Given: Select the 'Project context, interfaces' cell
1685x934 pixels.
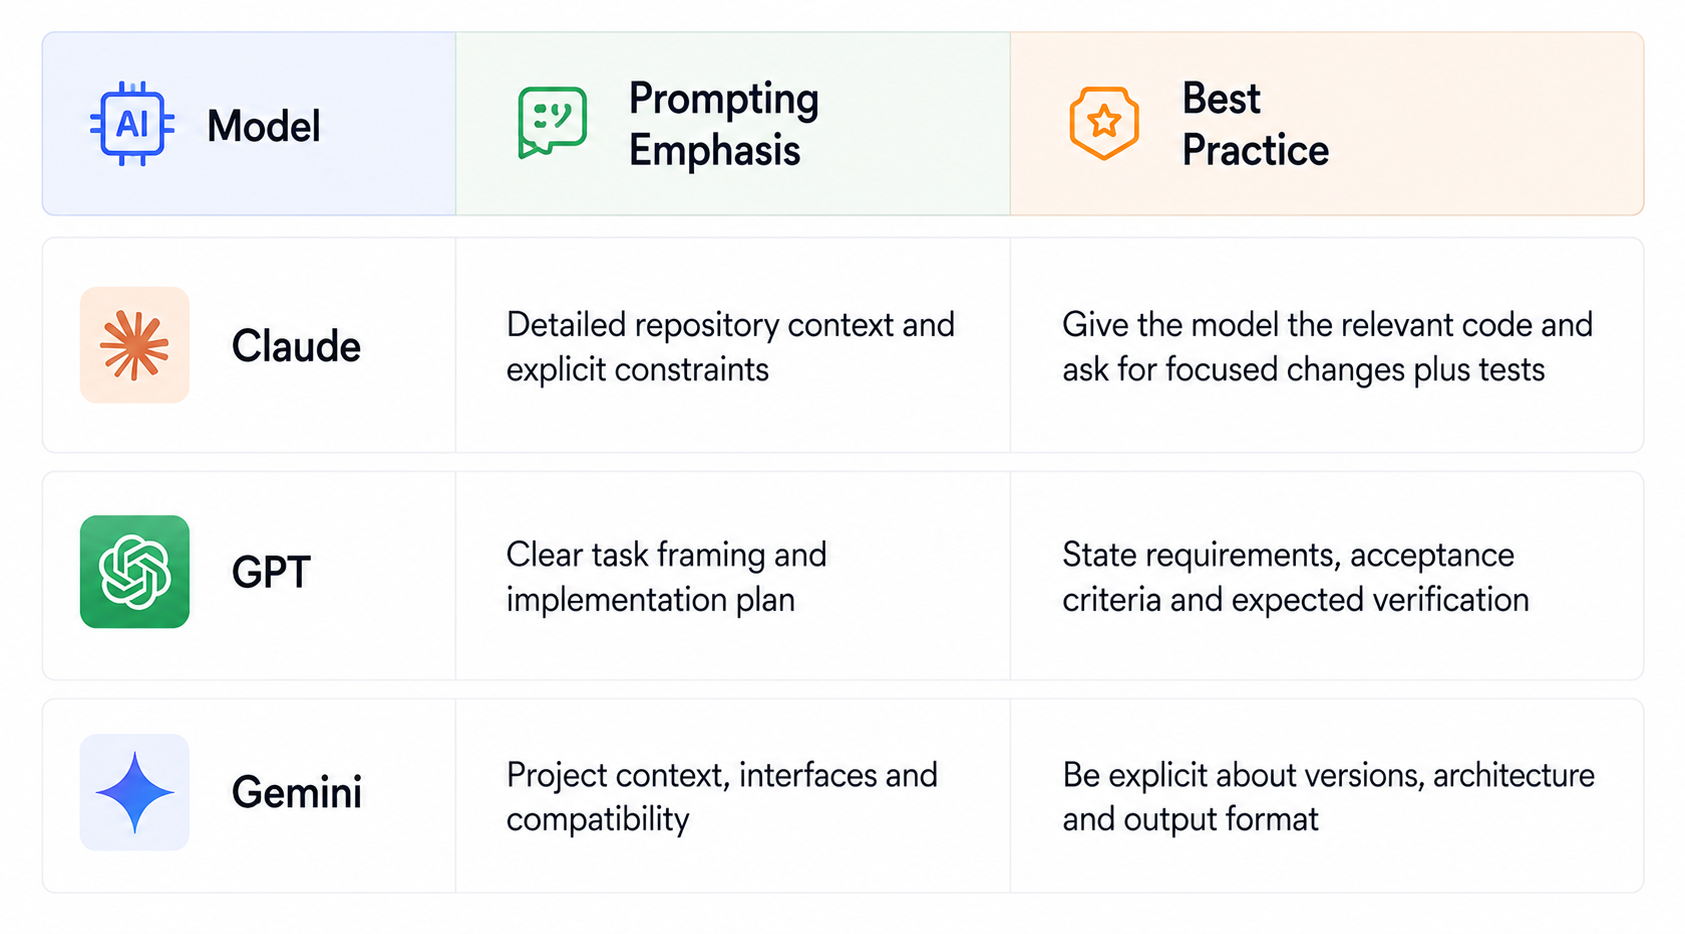Looking at the screenshot, I should pyautogui.click(x=733, y=796).
